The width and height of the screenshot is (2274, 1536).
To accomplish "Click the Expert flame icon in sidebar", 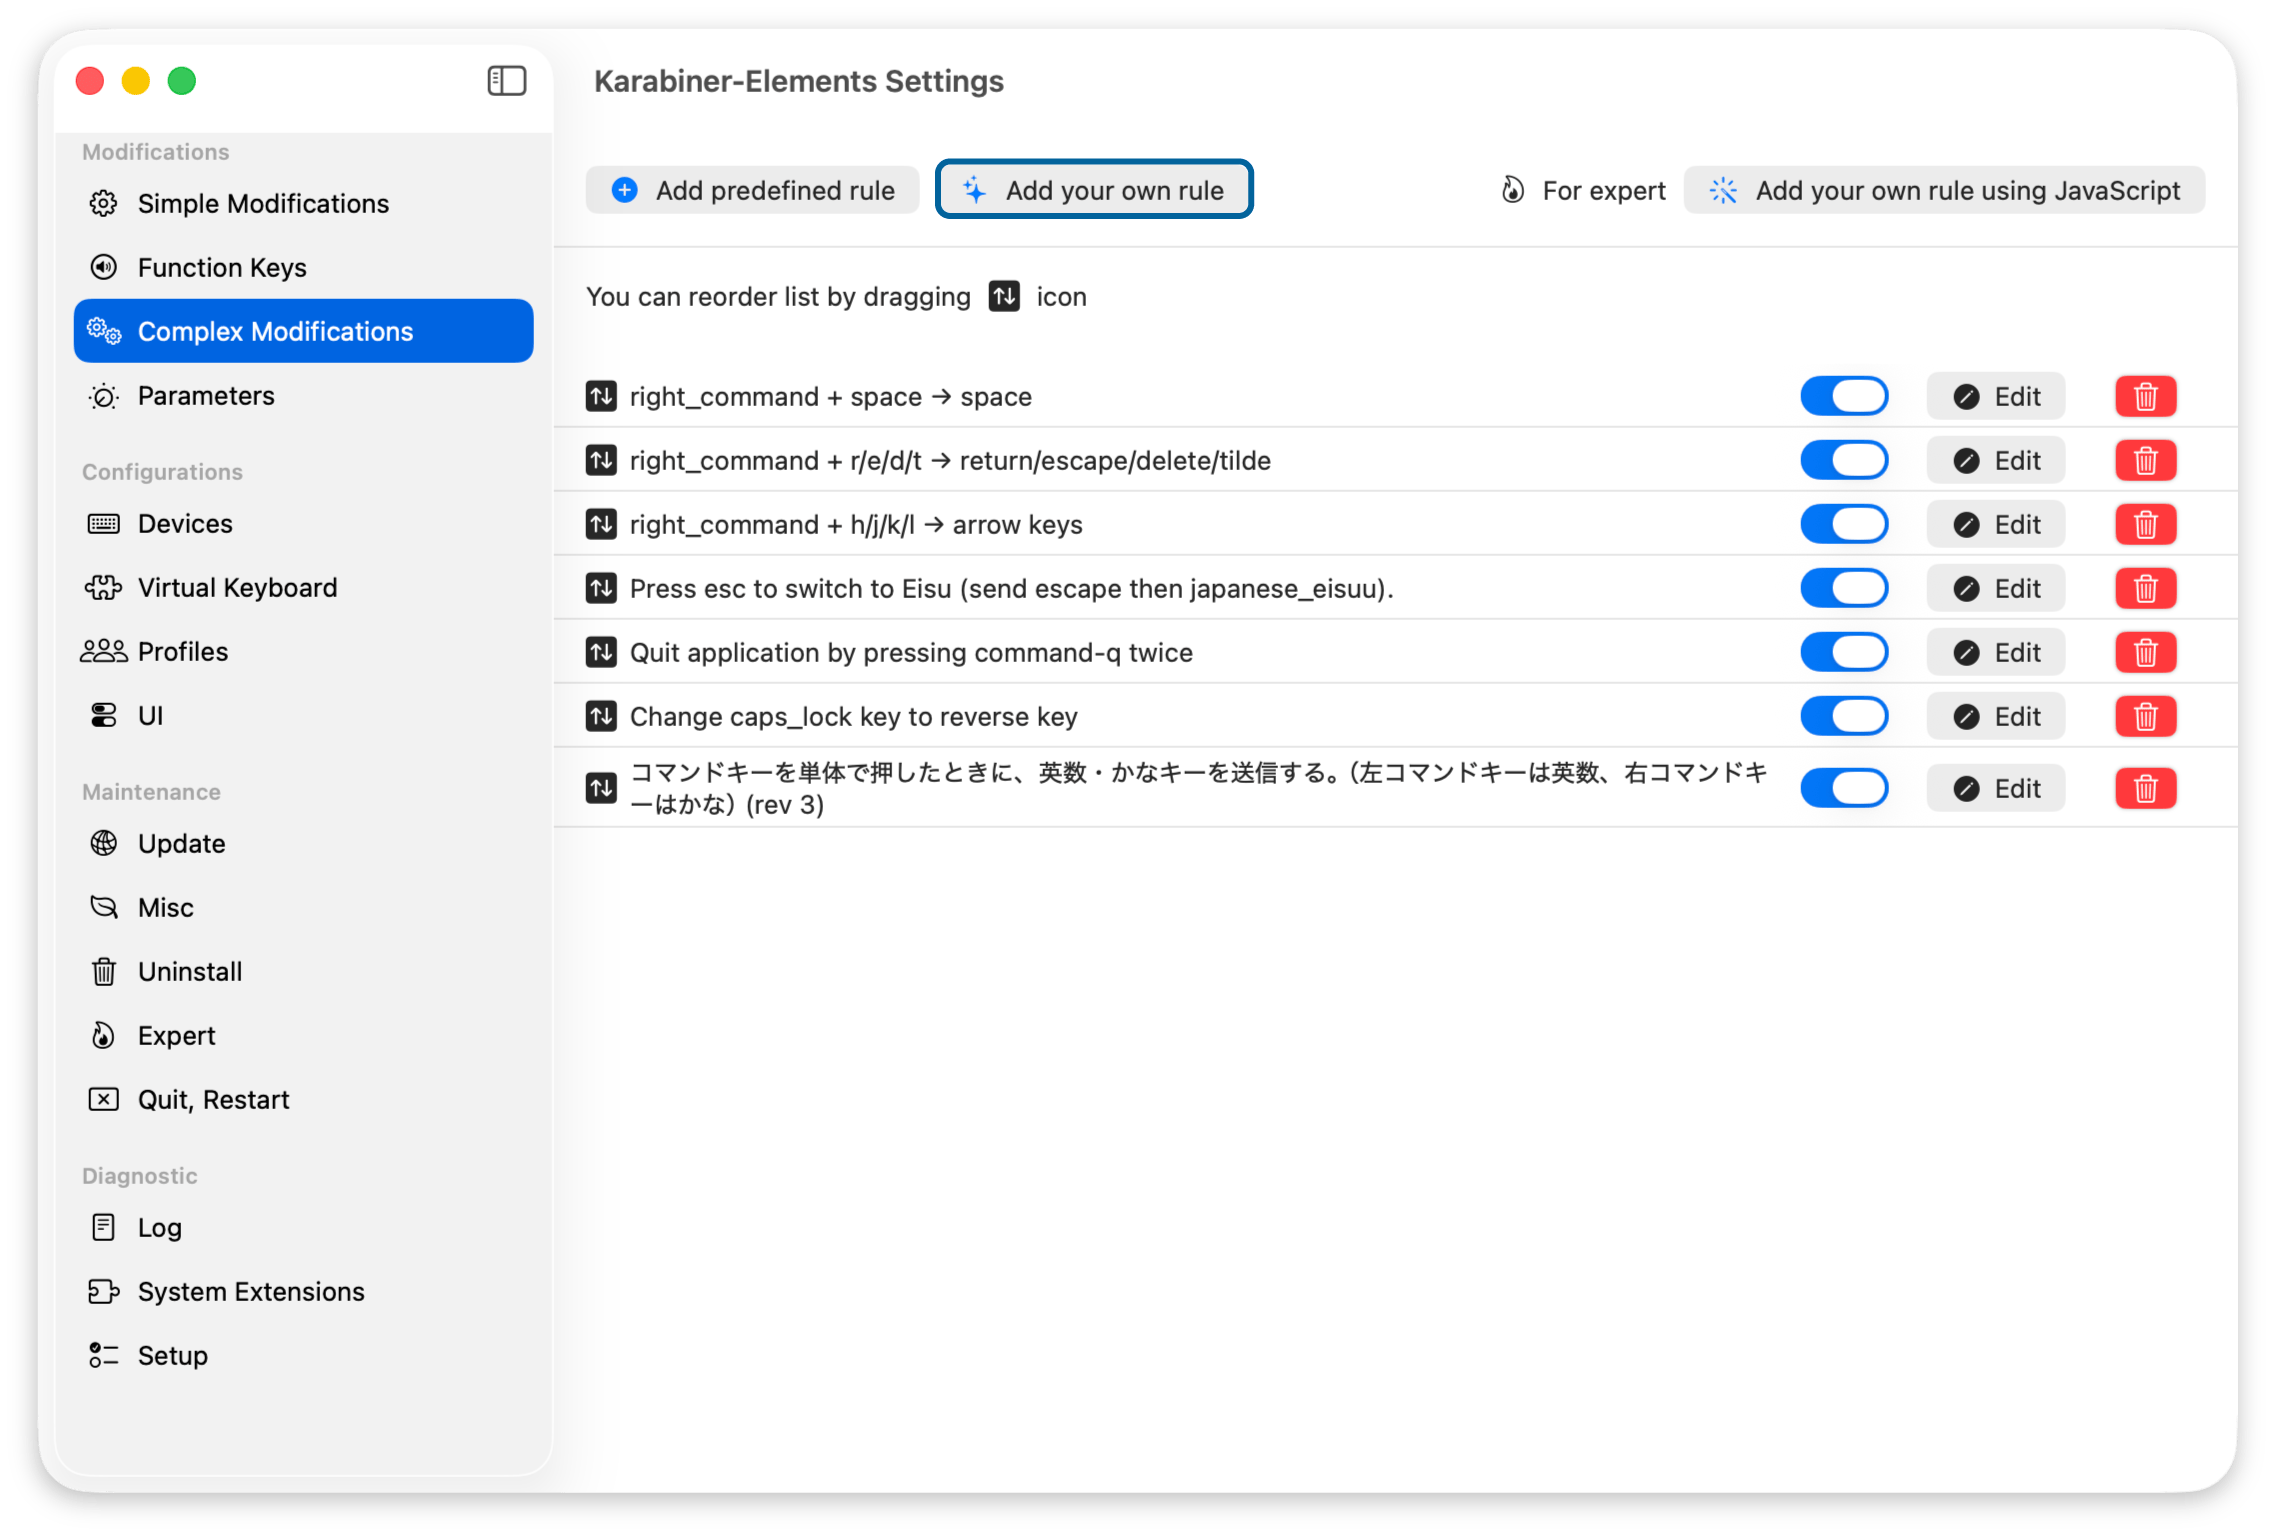I will point(104,1035).
